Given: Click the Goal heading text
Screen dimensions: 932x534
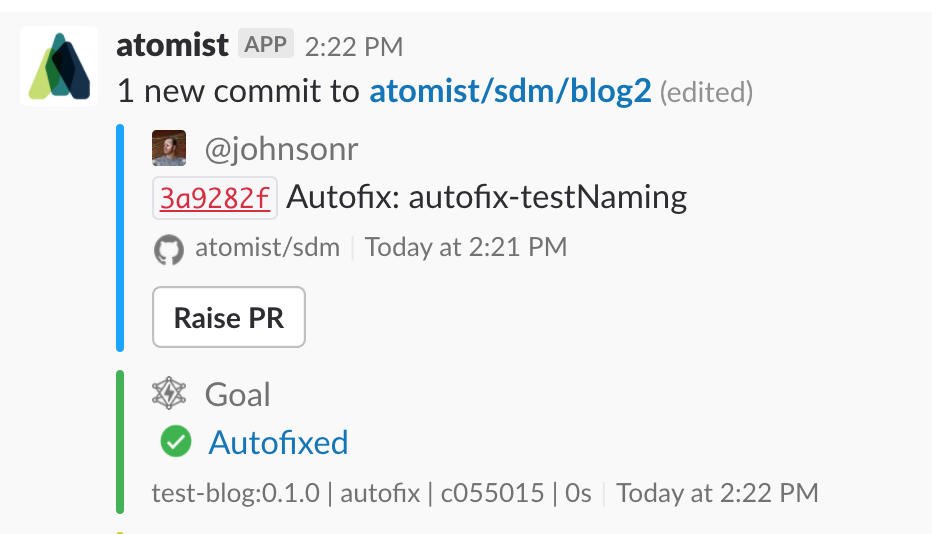Looking at the screenshot, I should [238, 395].
